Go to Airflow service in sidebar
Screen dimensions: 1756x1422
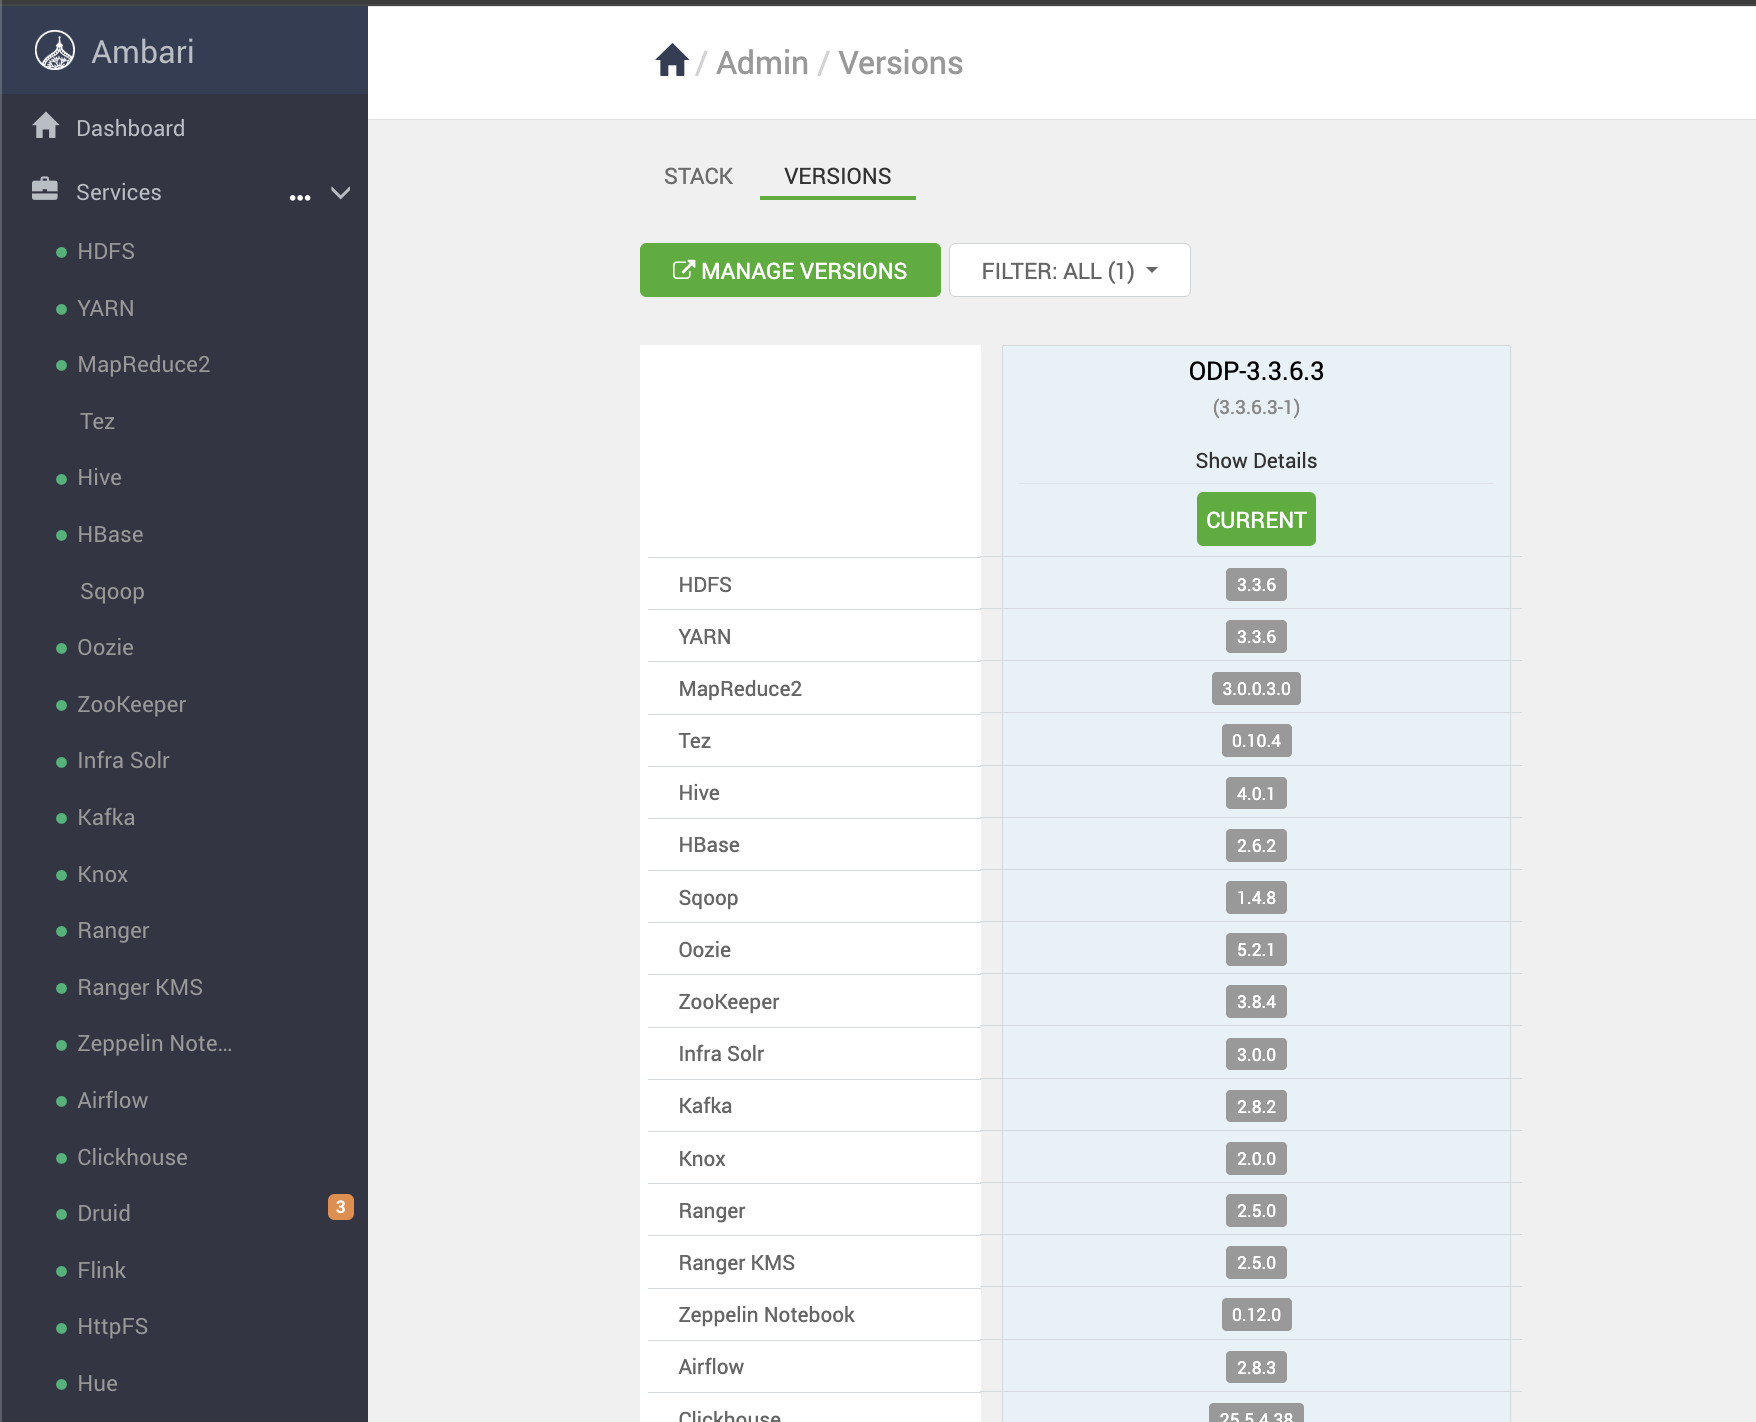[113, 1100]
